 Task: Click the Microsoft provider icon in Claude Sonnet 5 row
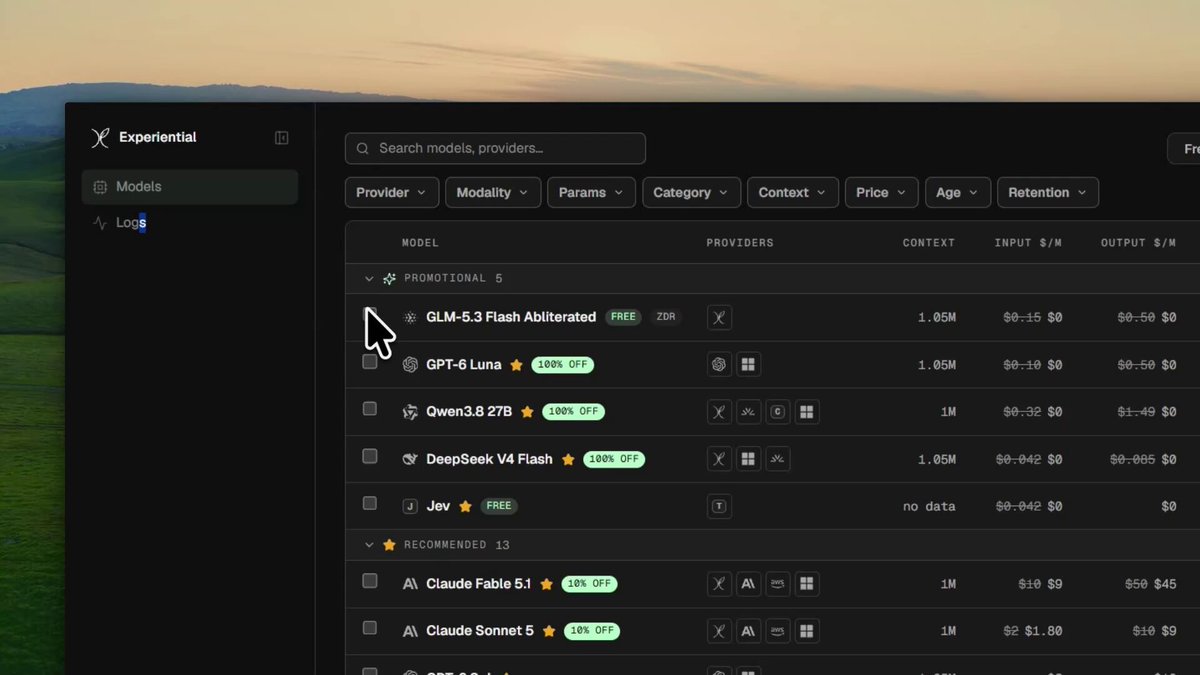click(x=807, y=631)
